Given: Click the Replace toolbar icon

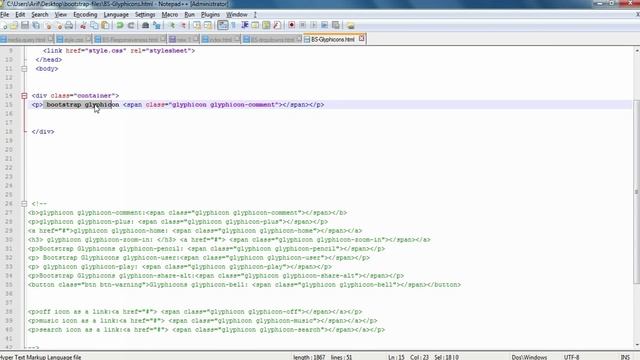Looking at the screenshot, I should click(156, 26).
